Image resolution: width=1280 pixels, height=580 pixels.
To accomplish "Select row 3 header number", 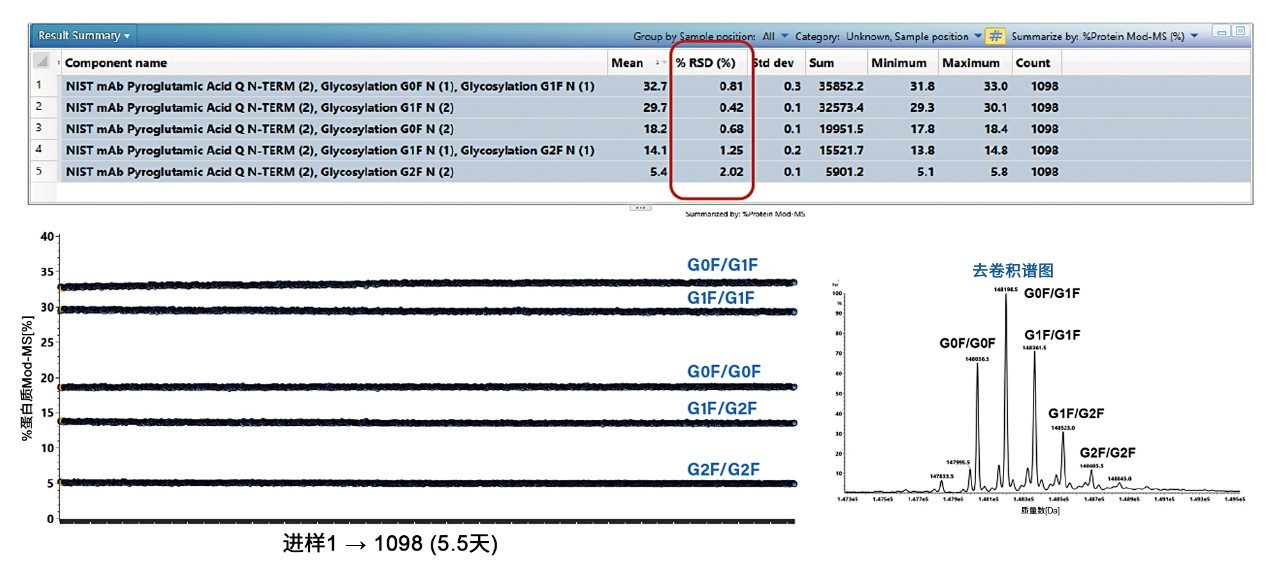I will click(x=39, y=128).
